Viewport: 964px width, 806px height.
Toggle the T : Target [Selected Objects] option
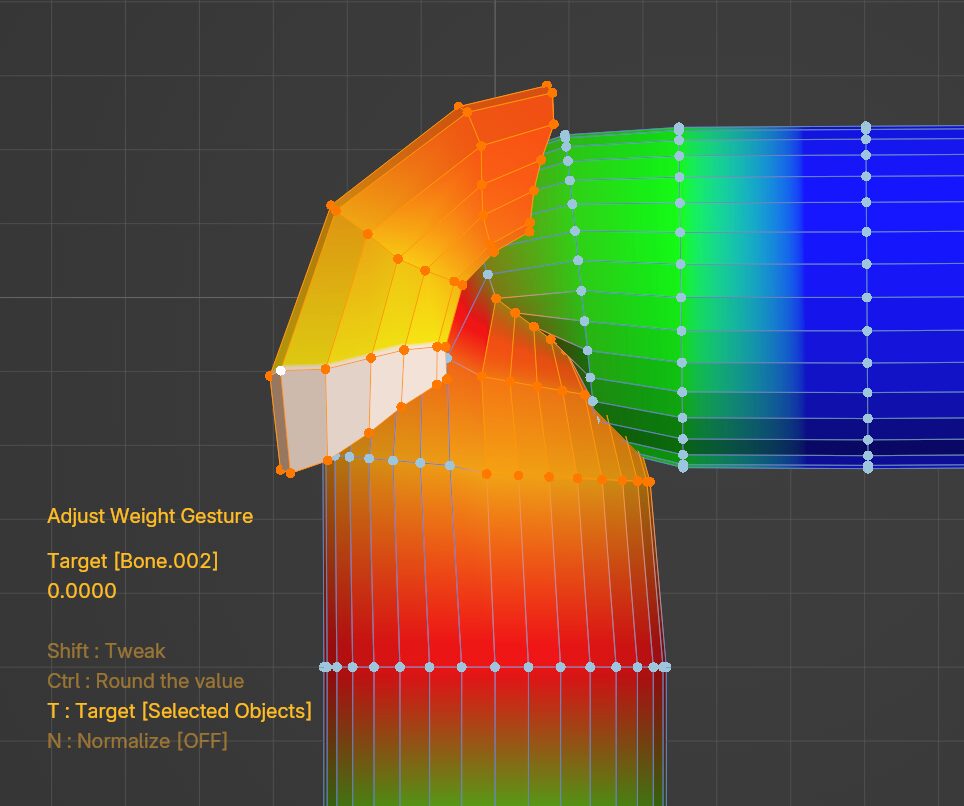tap(179, 711)
